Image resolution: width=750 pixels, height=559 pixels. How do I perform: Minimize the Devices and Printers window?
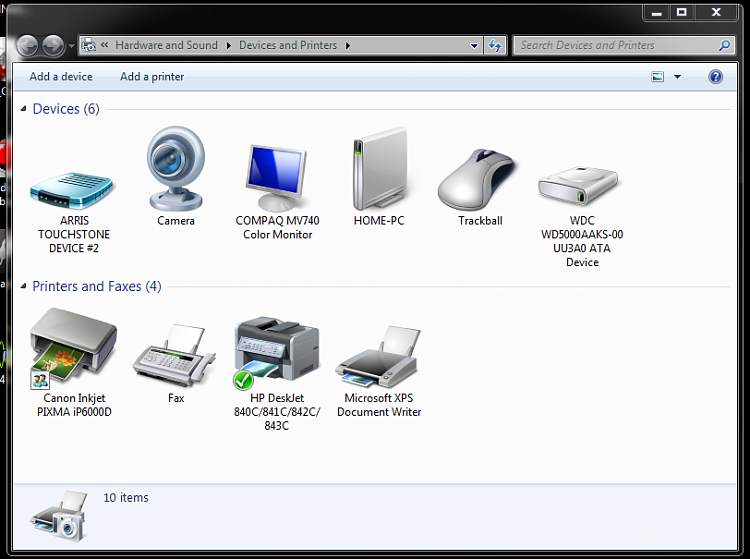click(657, 12)
